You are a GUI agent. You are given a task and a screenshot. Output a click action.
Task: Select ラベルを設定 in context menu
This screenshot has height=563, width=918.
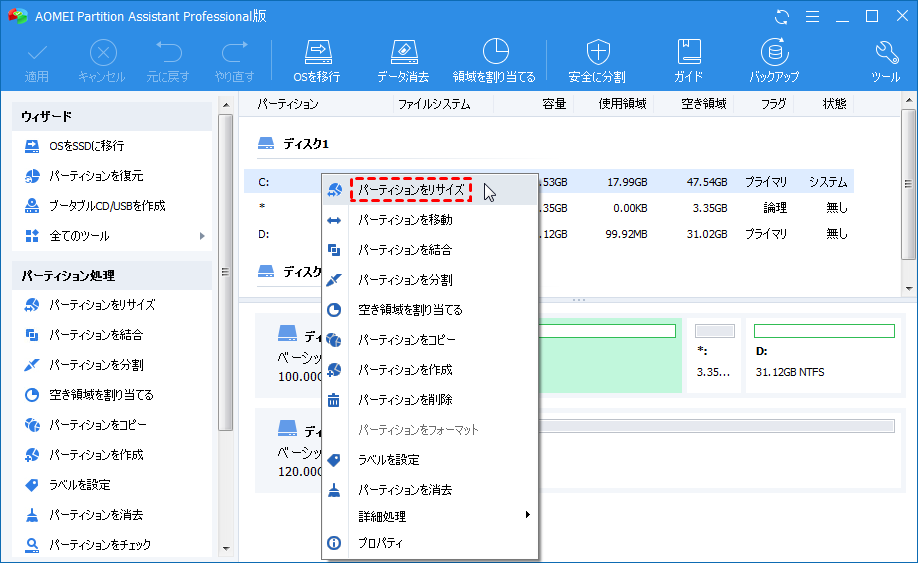[430, 459]
